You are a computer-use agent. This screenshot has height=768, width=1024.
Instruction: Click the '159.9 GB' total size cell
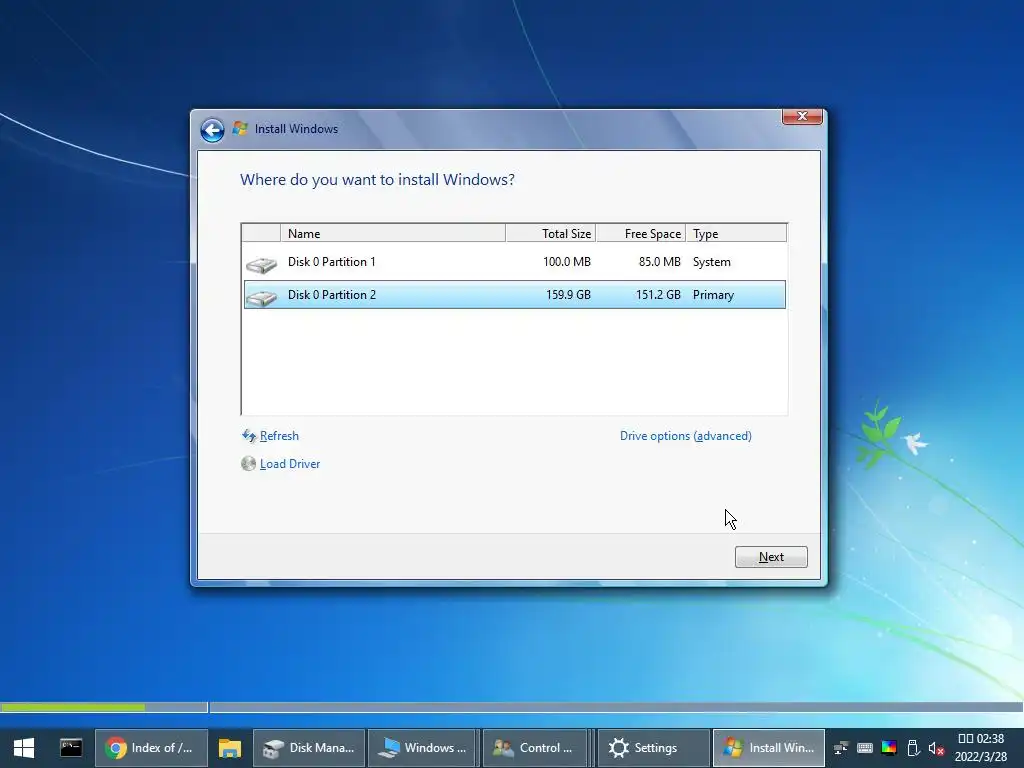(x=568, y=295)
